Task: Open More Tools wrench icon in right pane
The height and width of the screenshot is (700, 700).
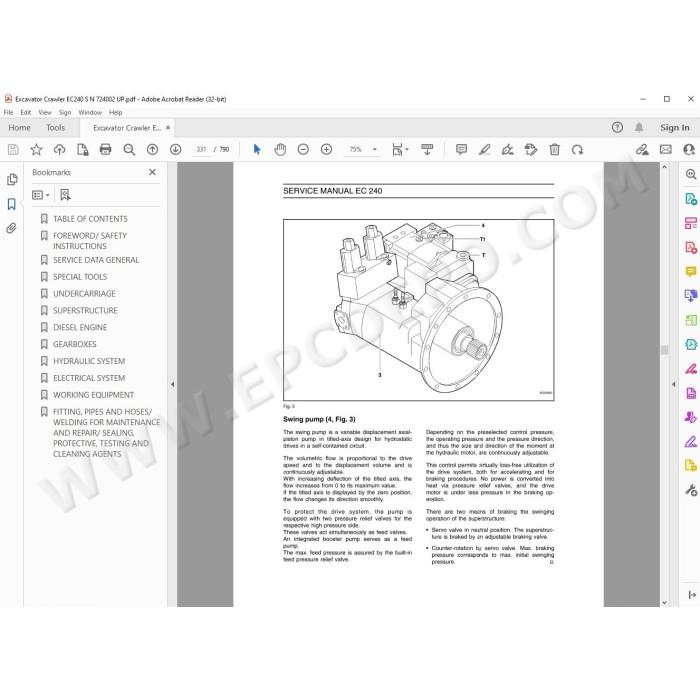Action: (691, 490)
